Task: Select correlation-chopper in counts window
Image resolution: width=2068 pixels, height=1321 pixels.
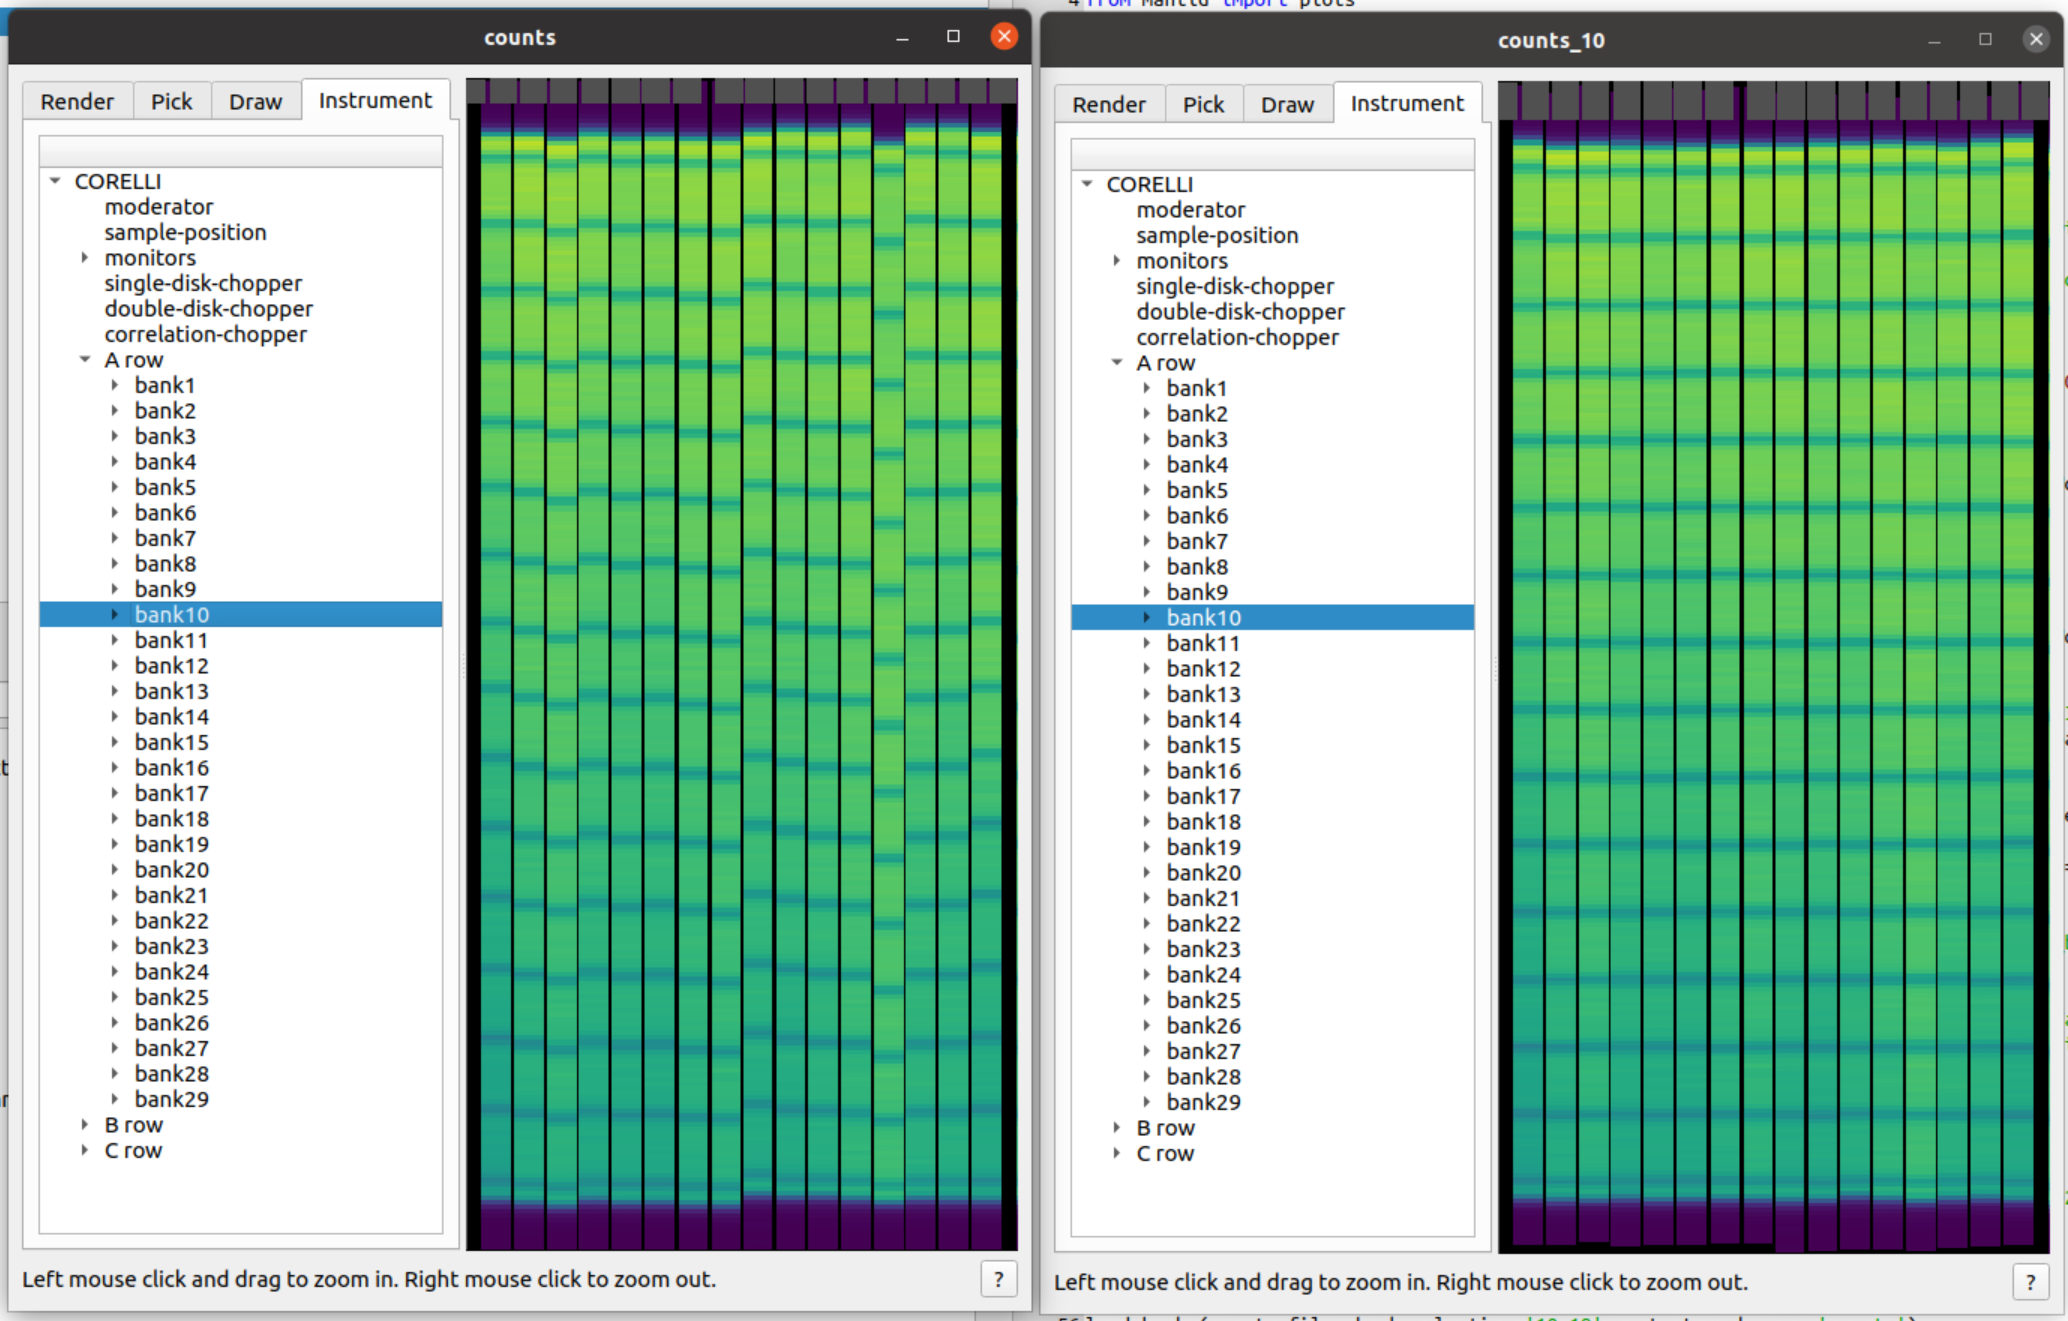Action: click(x=205, y=335)
